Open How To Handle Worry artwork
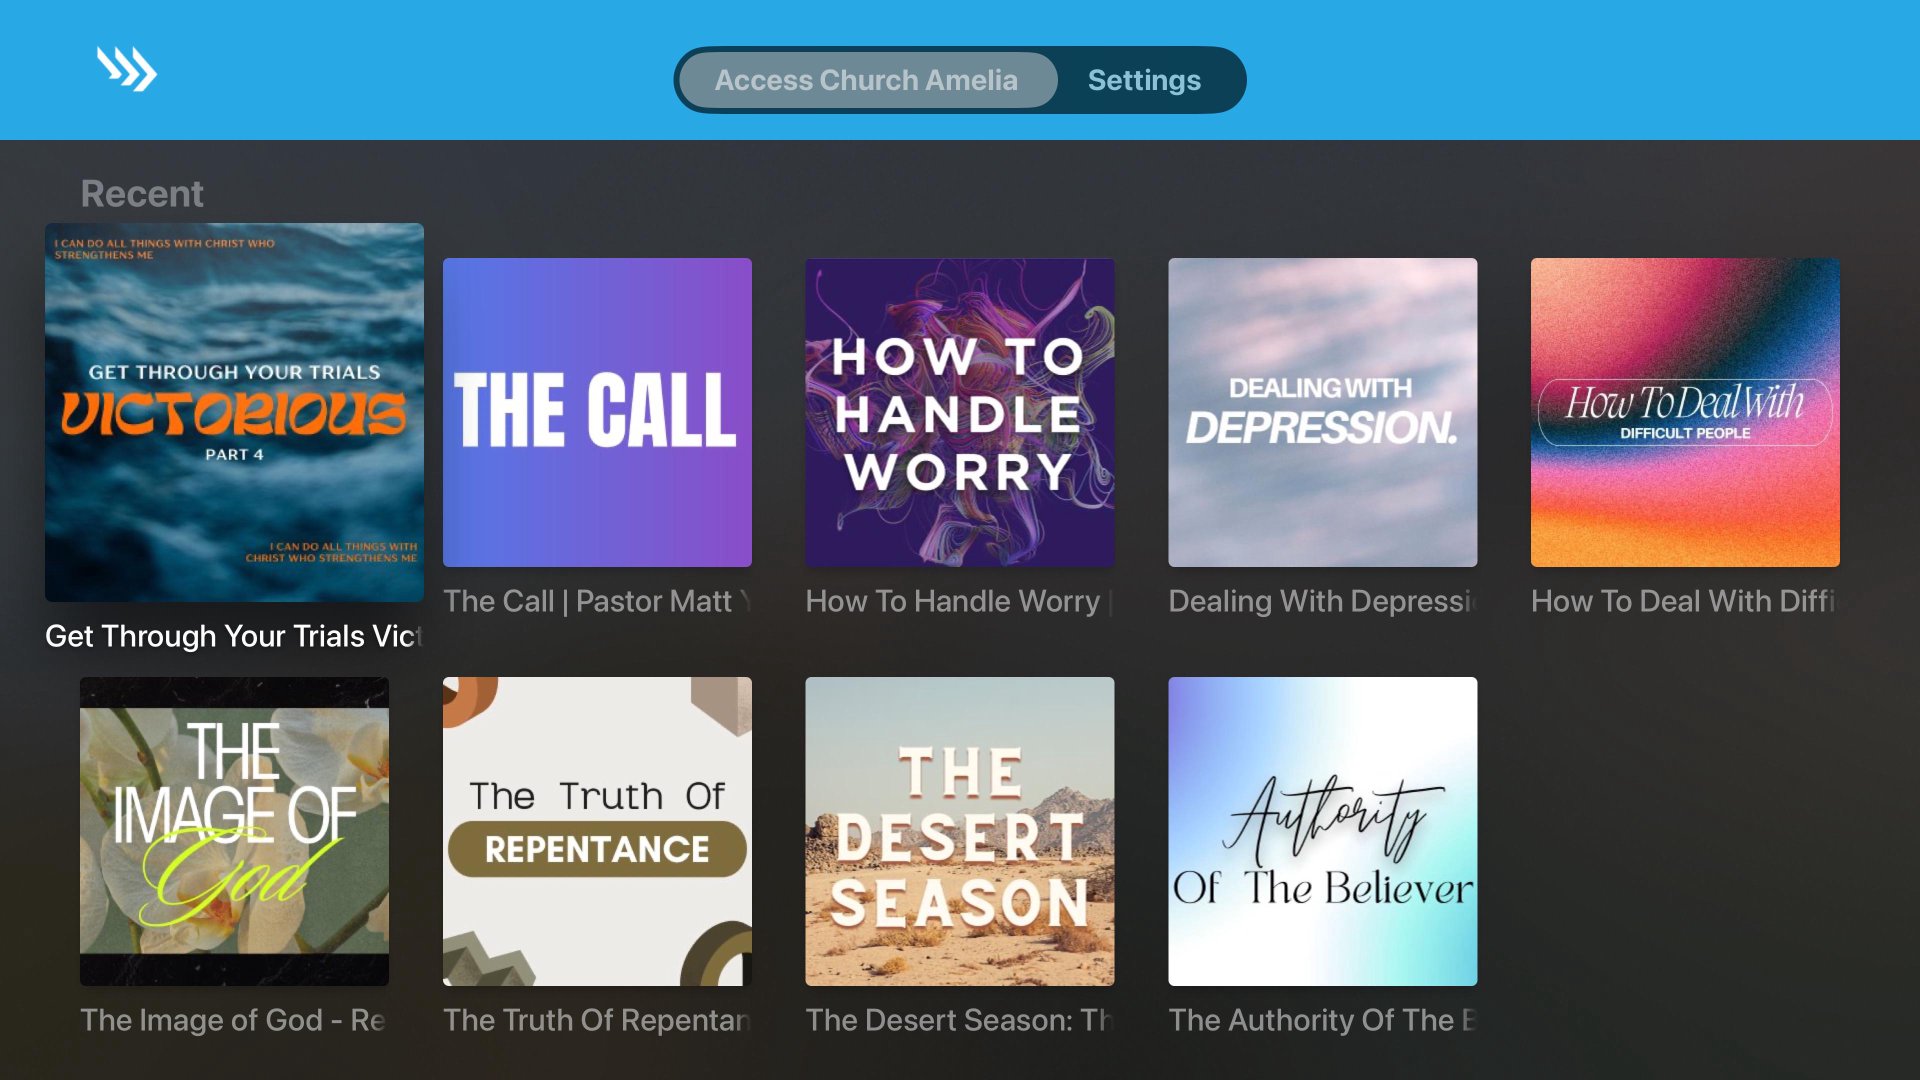Image resolution: width=1920 pixels, height=1080 pixels. point(960,412)
